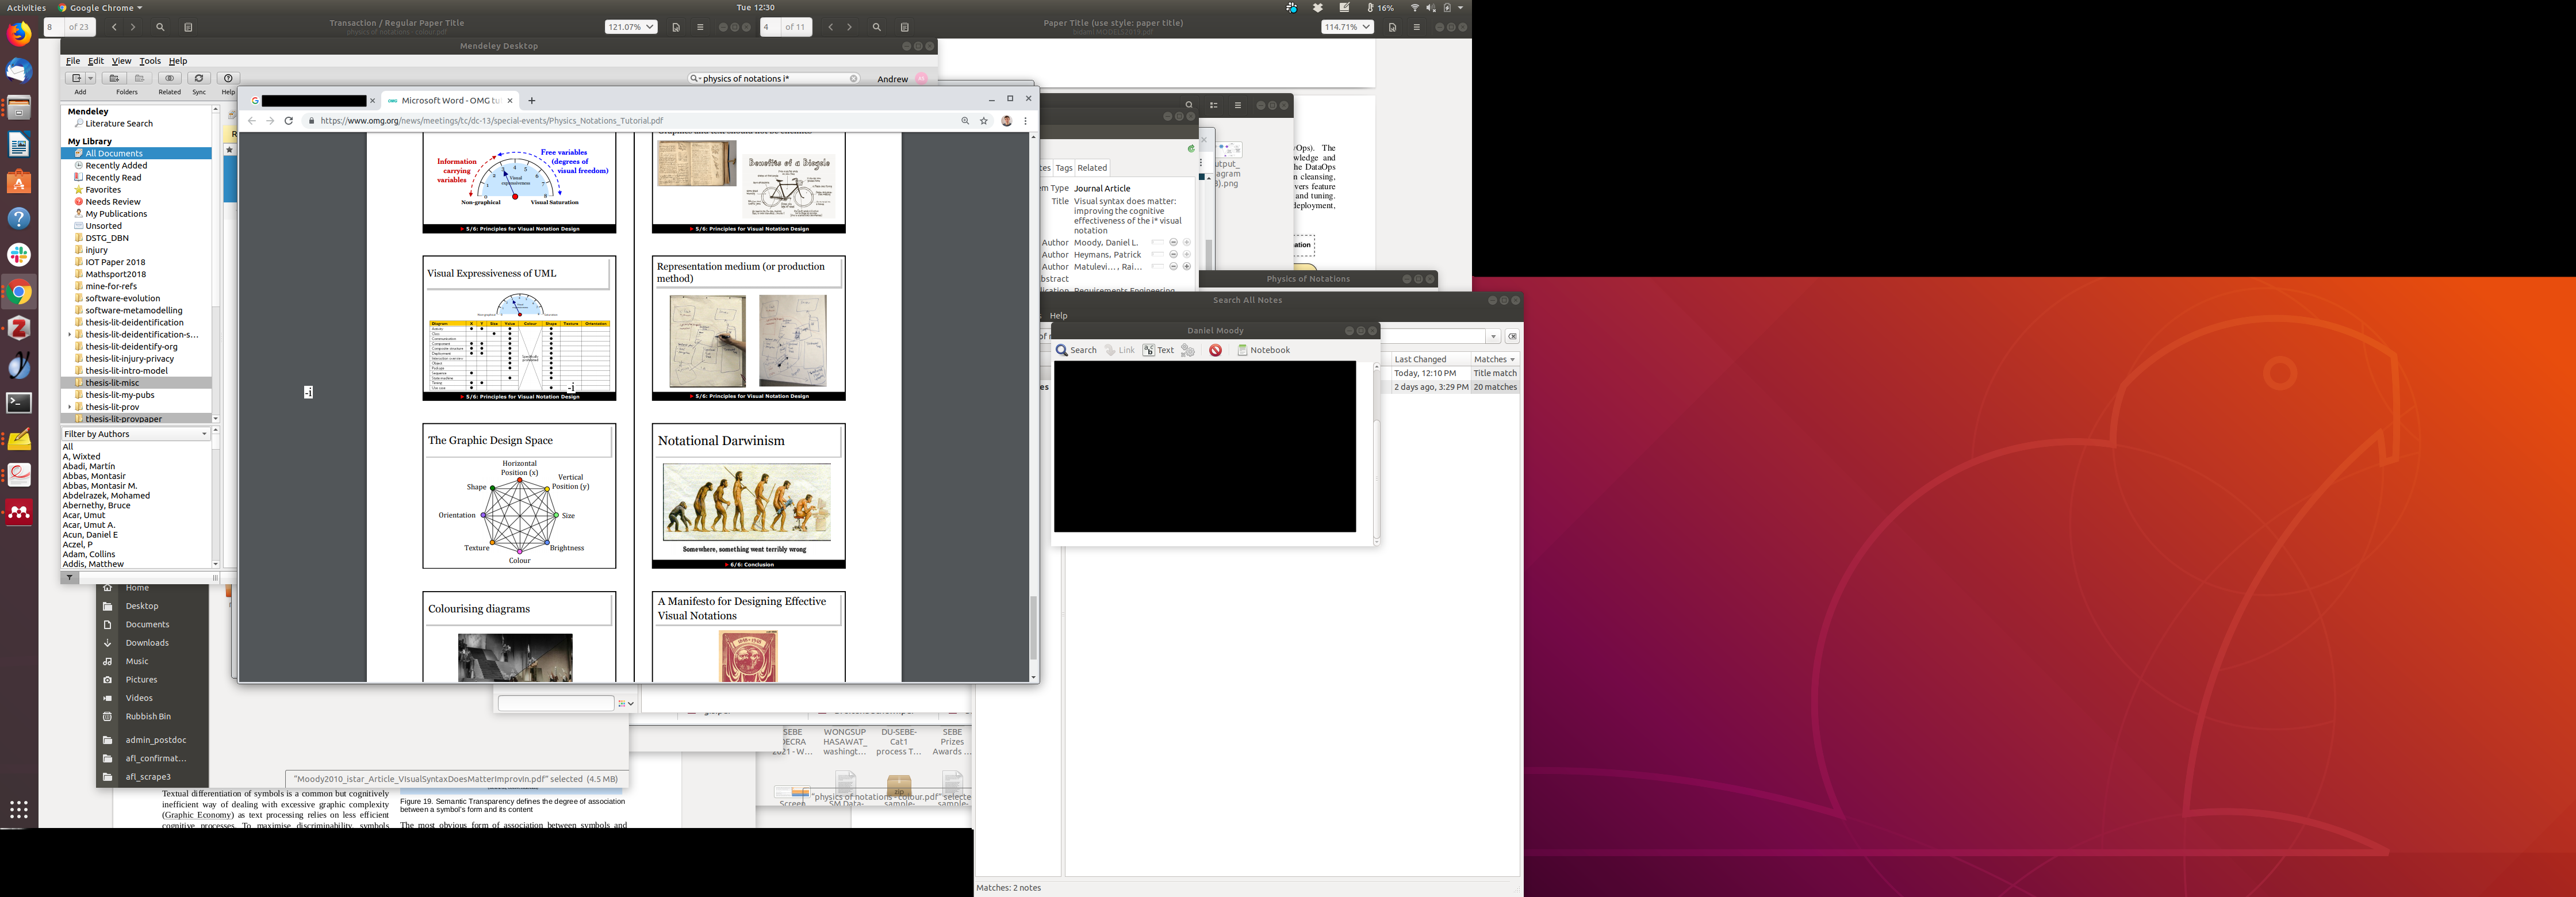Open the Filter by Authors dropdown
This screenshot has width=2576, height=897.
coord(135,434)
